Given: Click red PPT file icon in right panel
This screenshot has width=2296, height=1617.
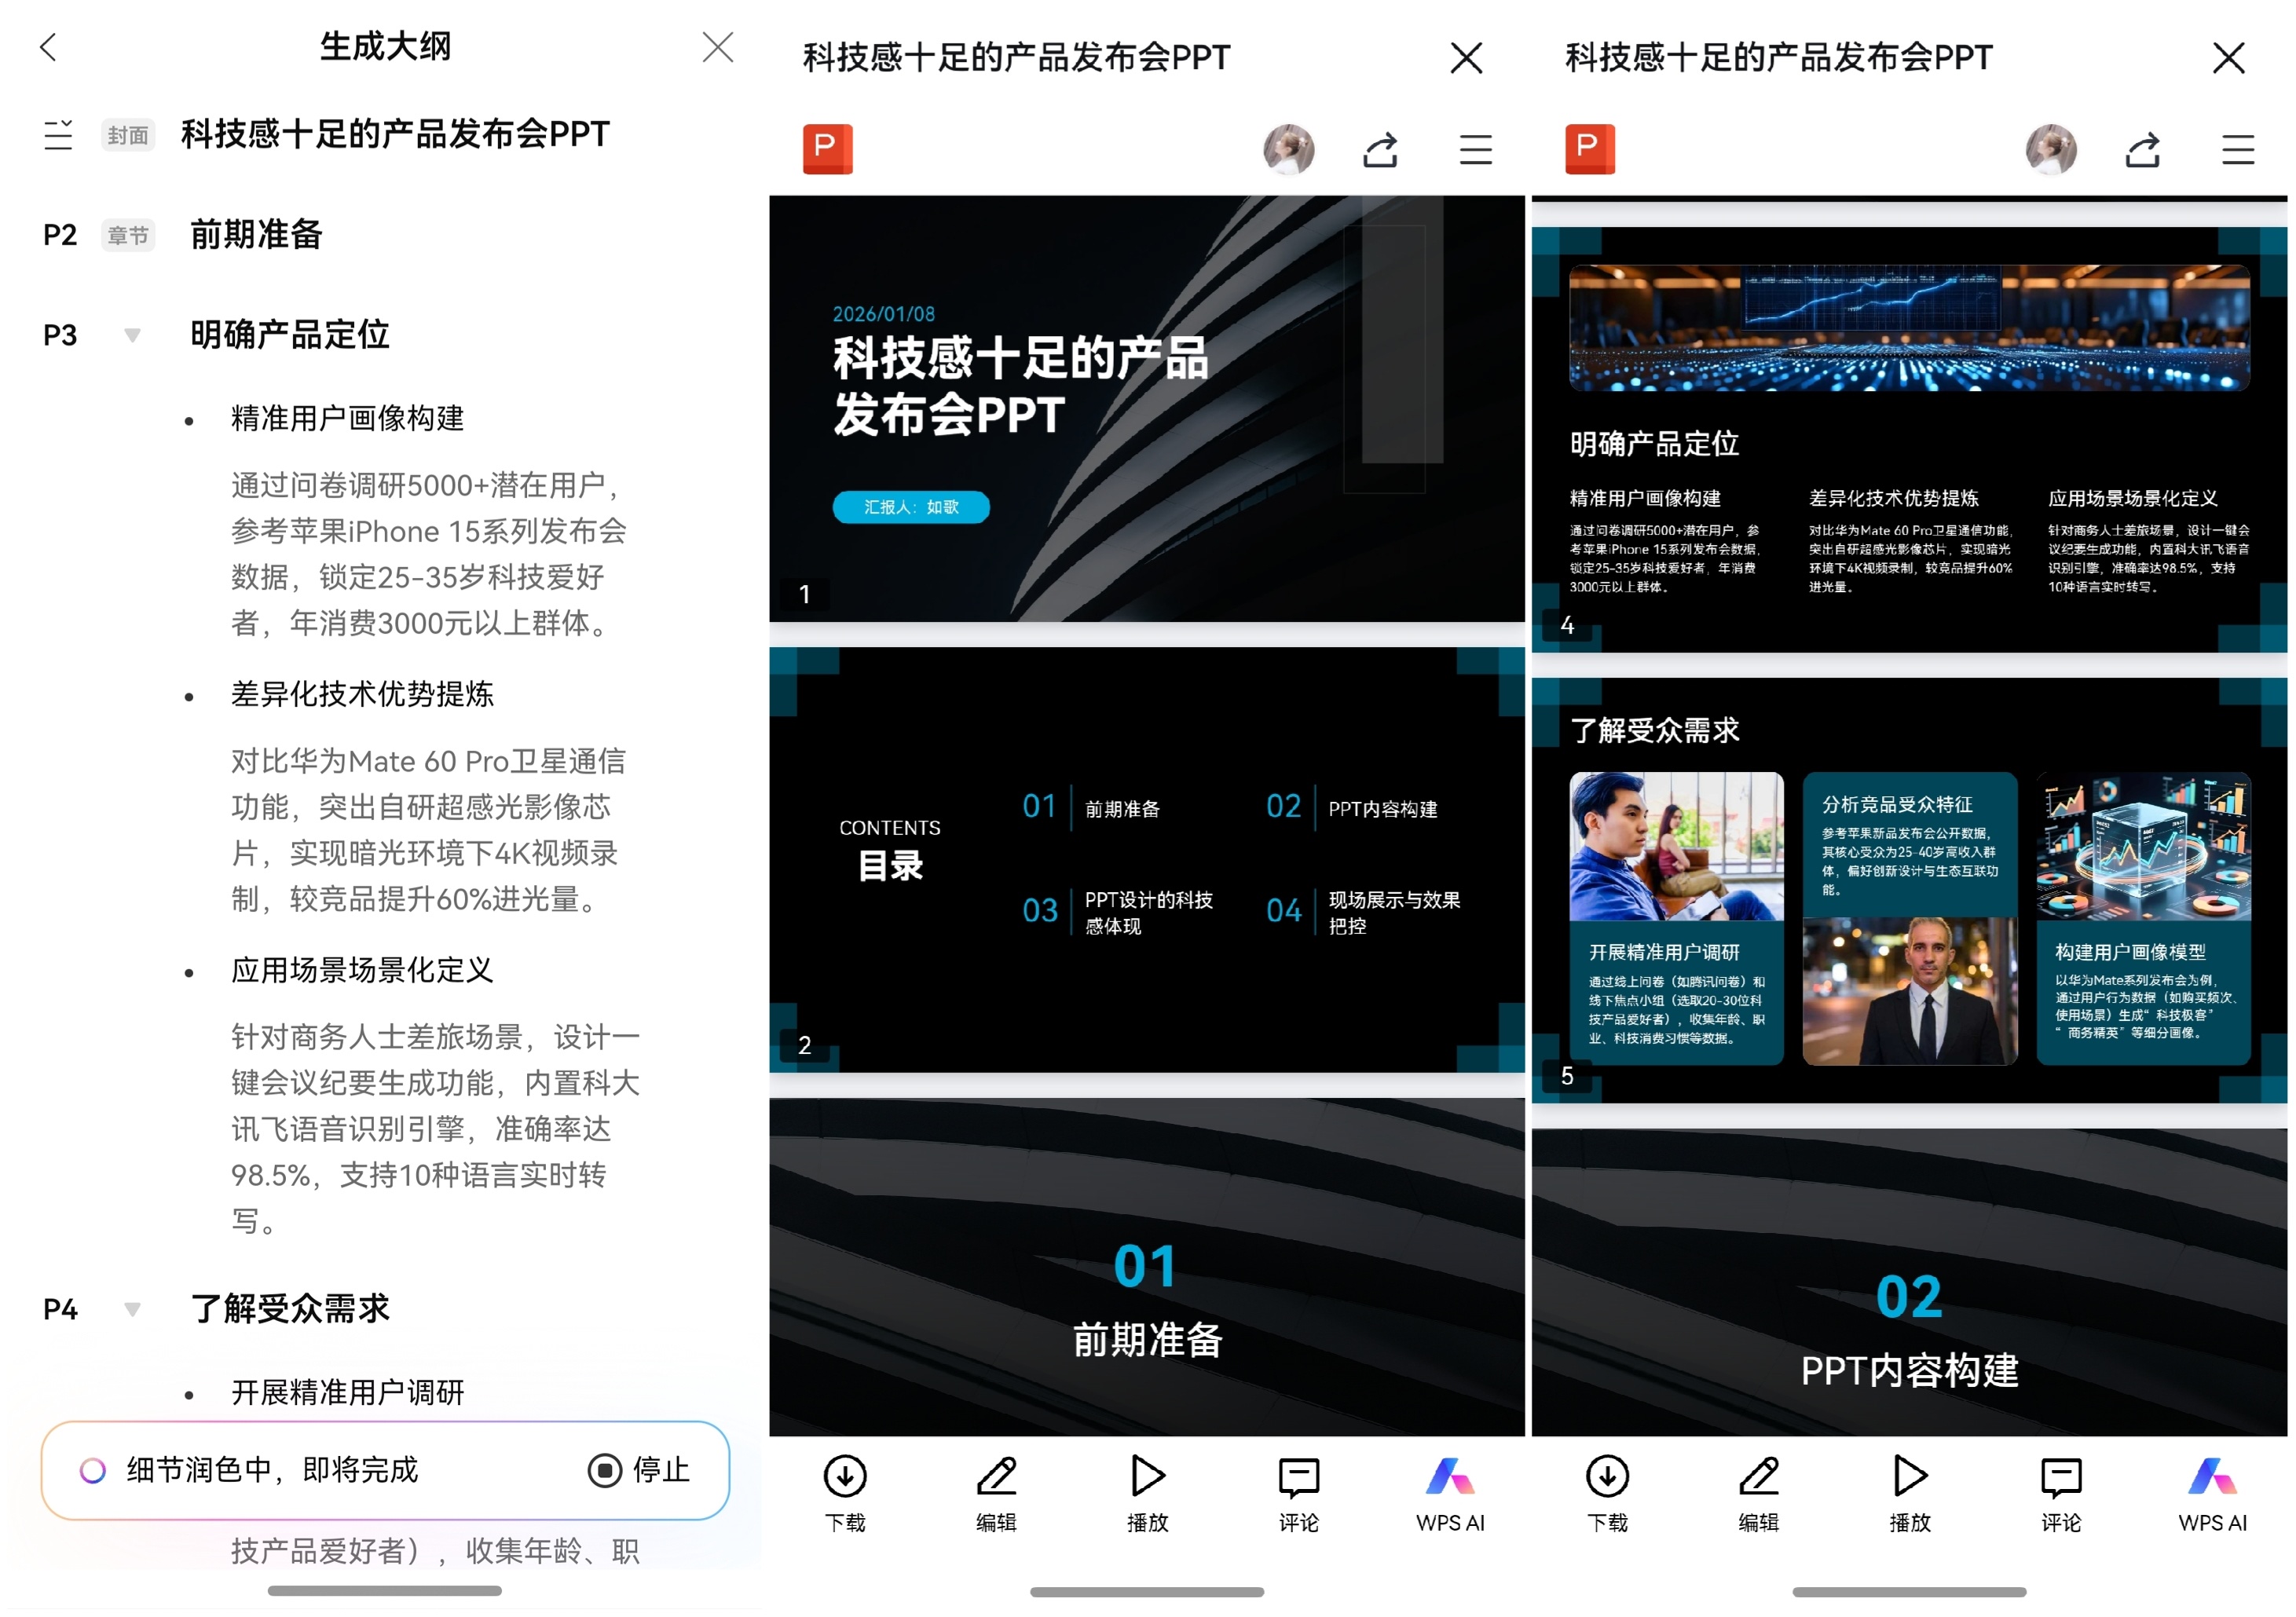Looking at the screenshot, I should [1590, 149].
